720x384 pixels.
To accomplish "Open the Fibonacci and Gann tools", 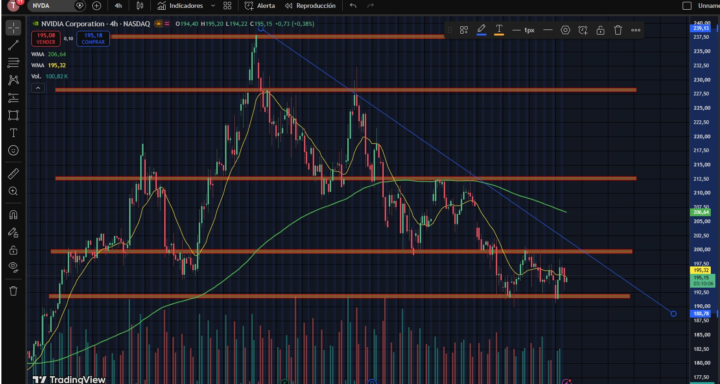I will (x=13, y=62).
